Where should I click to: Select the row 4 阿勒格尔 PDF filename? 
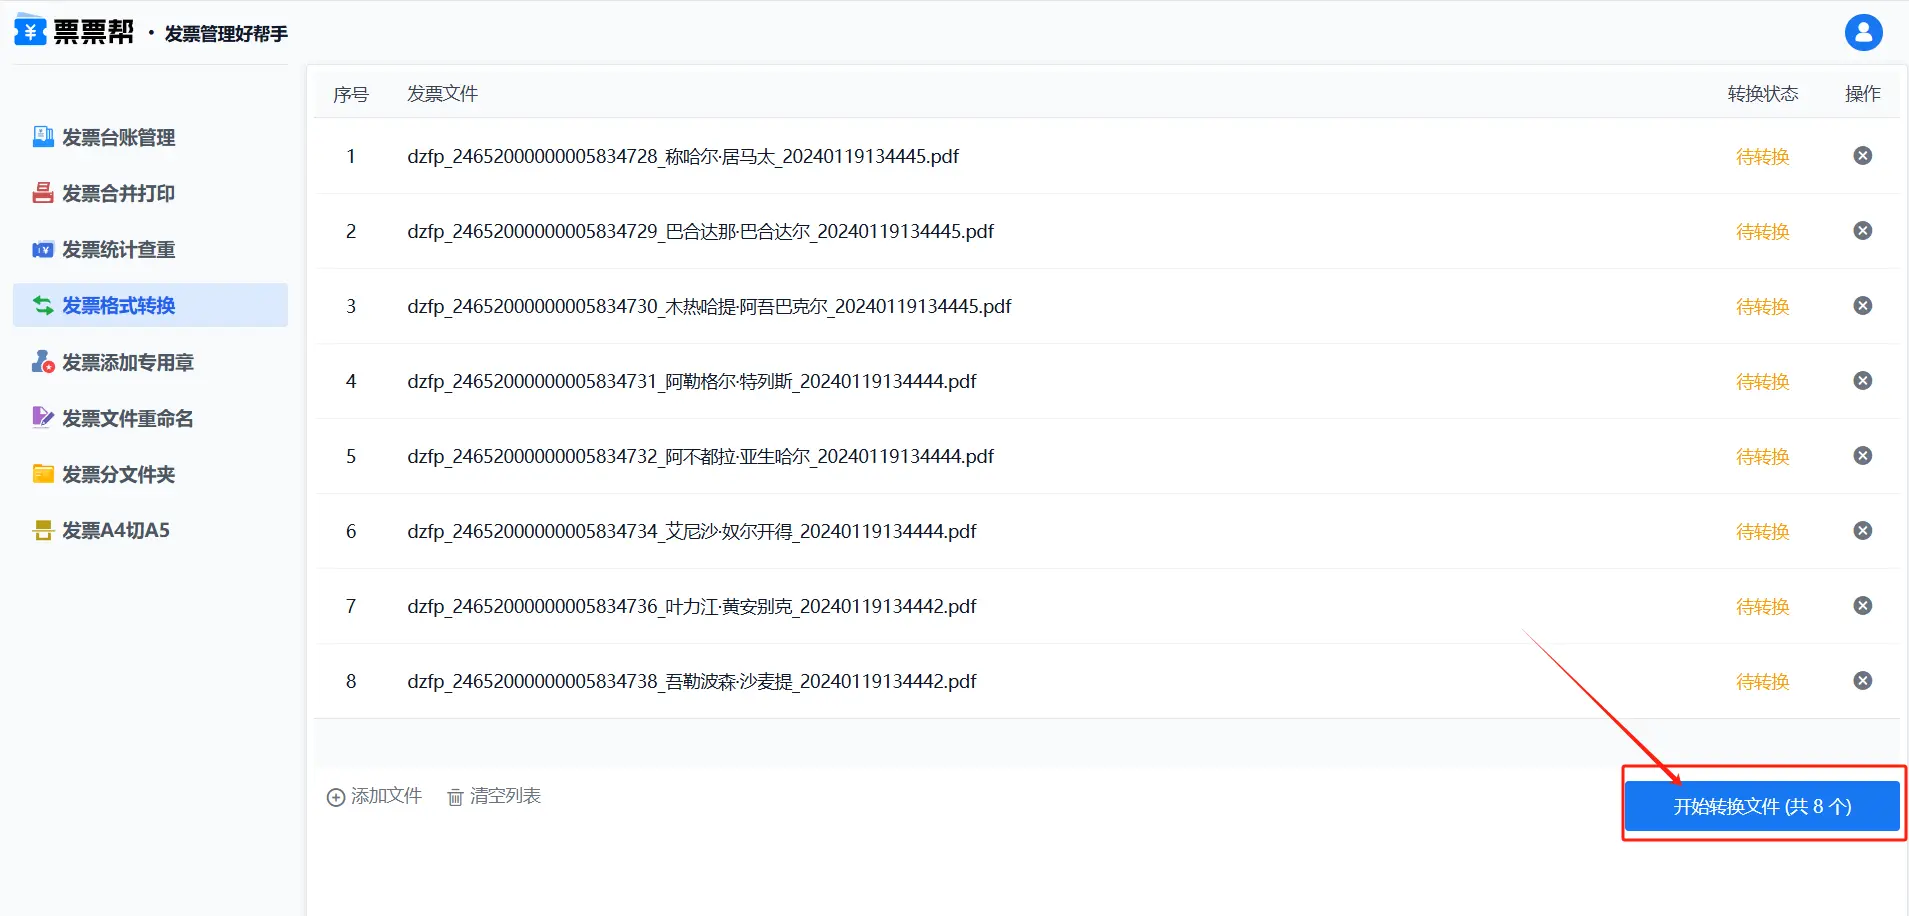(691, 381)
